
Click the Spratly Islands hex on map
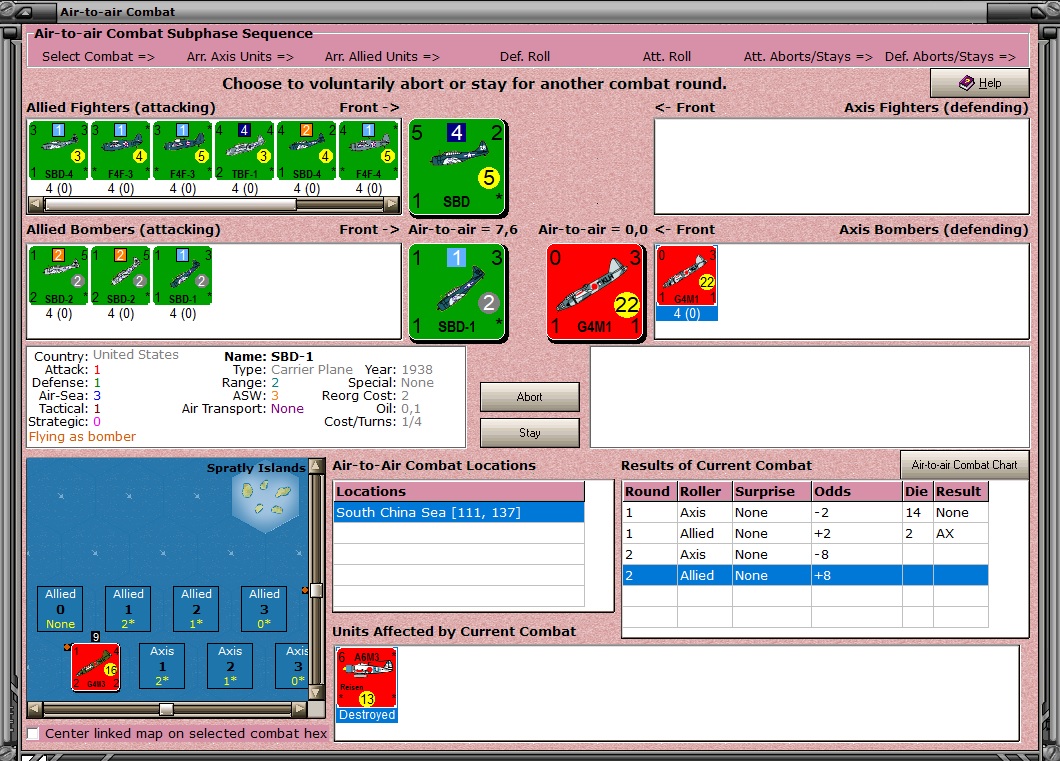click(x=266, y=499)
